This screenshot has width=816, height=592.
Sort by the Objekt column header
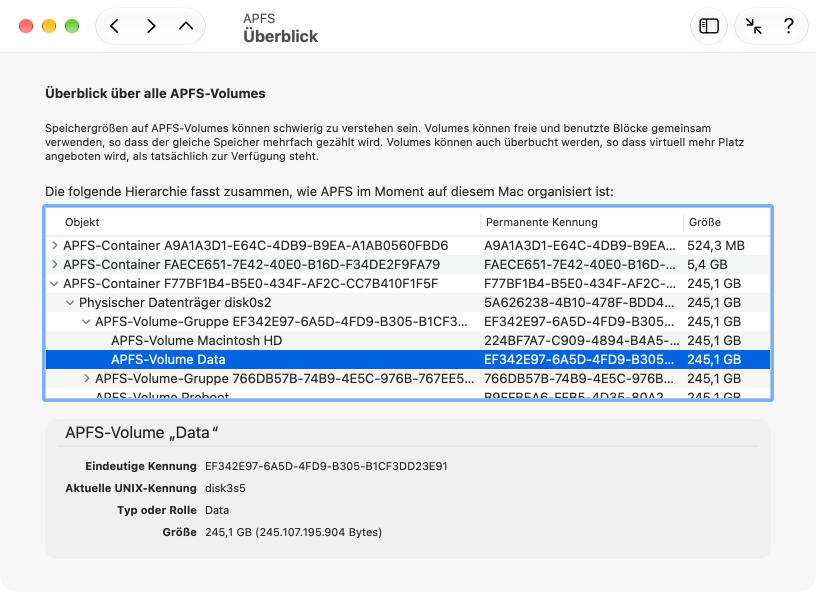(263, 222)
